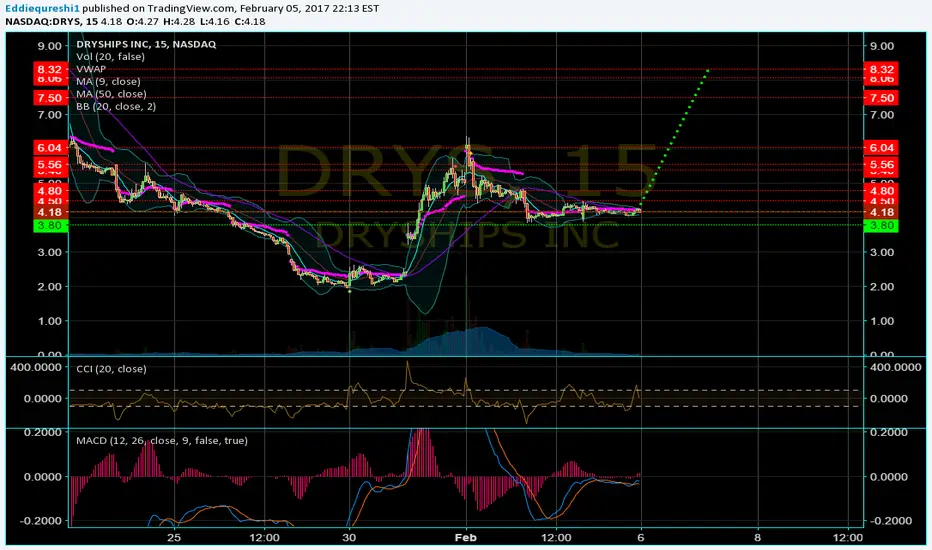
Task: Select the green dotted projection trend line
Action: [x=675, y=137]
